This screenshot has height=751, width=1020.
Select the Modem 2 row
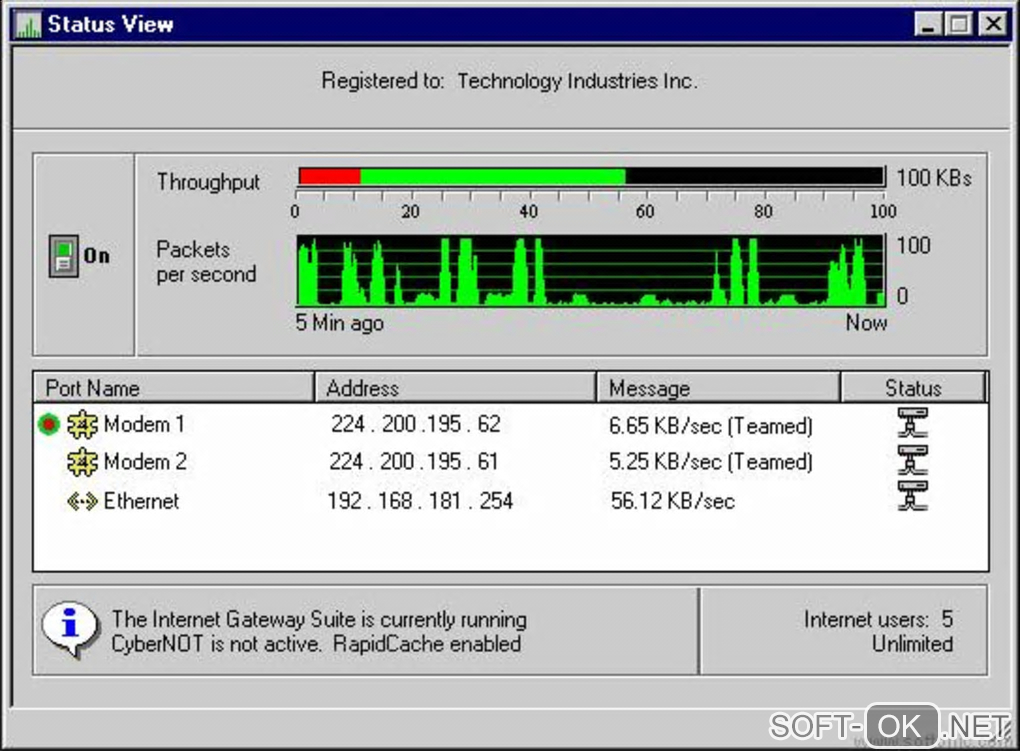511,462
